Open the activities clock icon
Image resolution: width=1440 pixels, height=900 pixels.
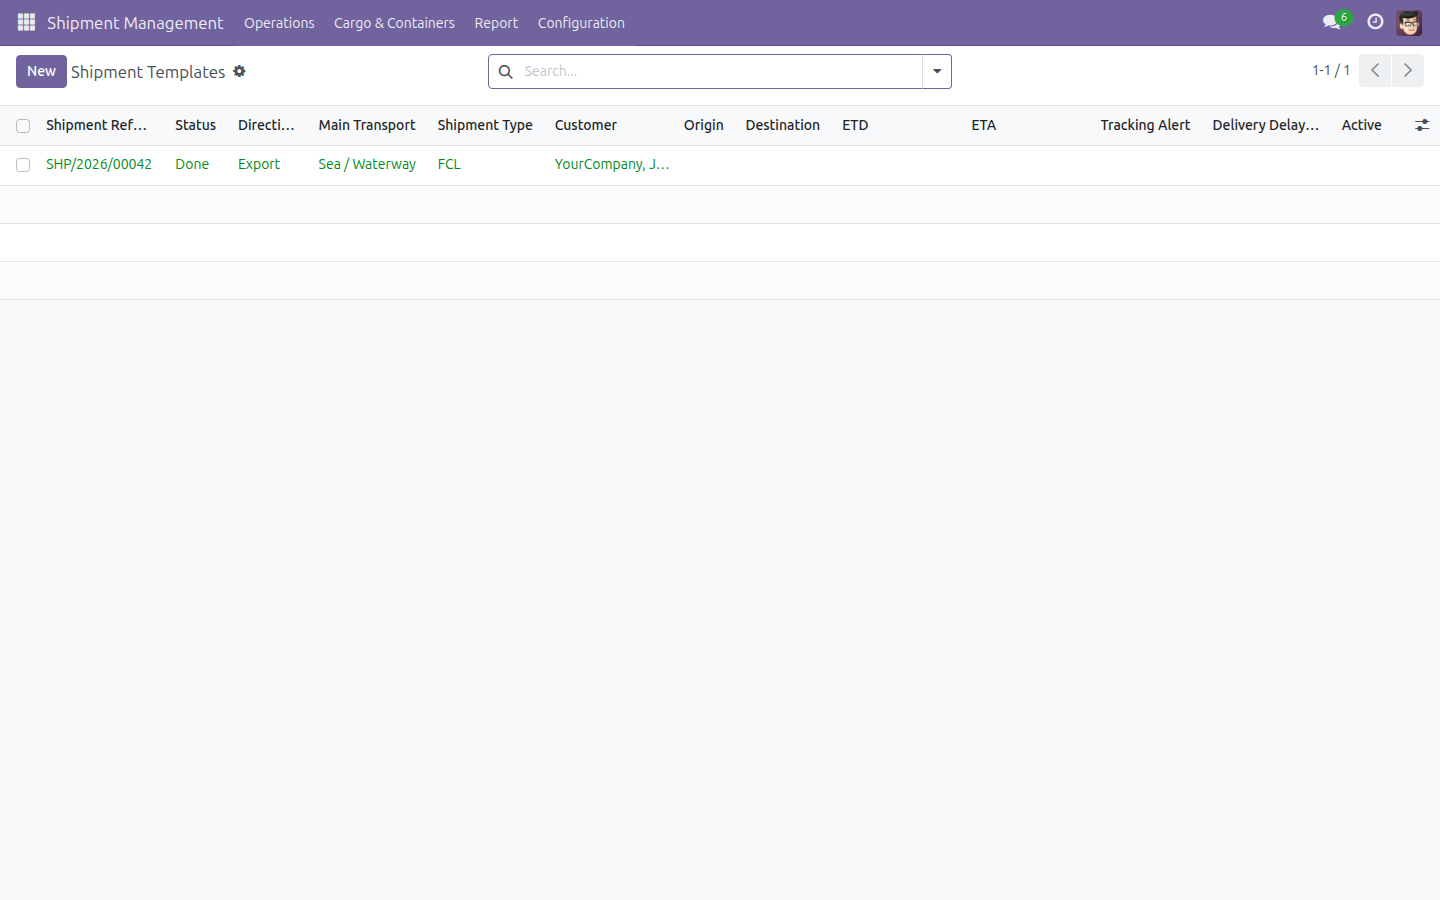click(1375, 22)
